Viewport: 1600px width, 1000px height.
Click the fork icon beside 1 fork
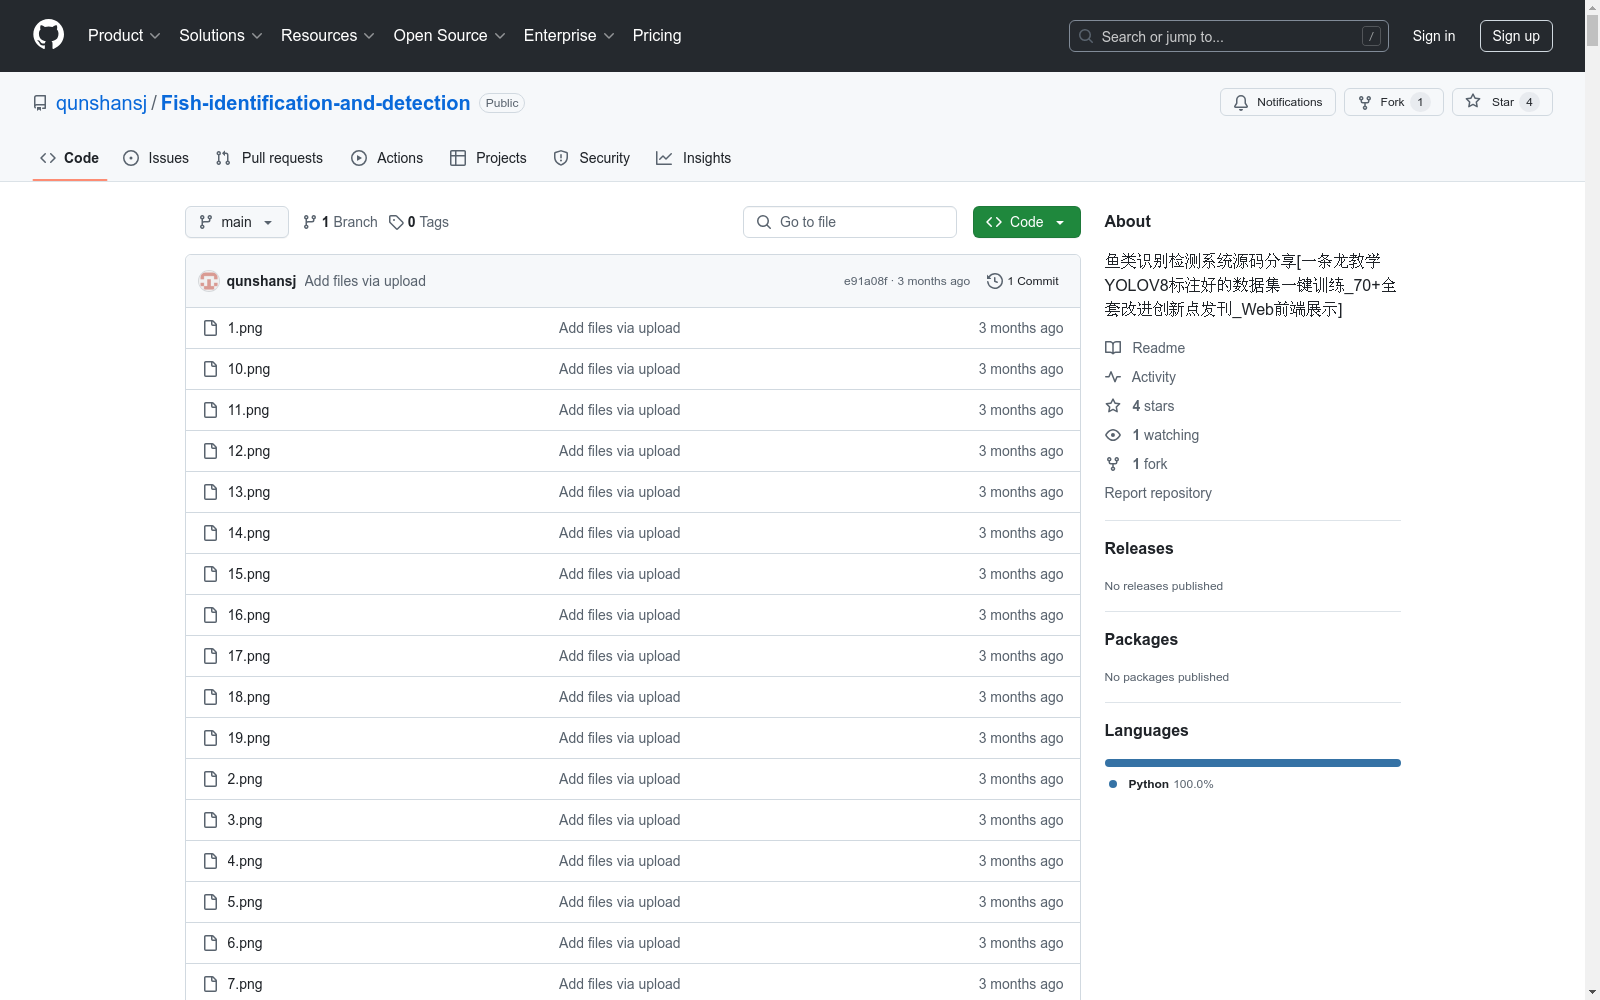(1113, 464)
